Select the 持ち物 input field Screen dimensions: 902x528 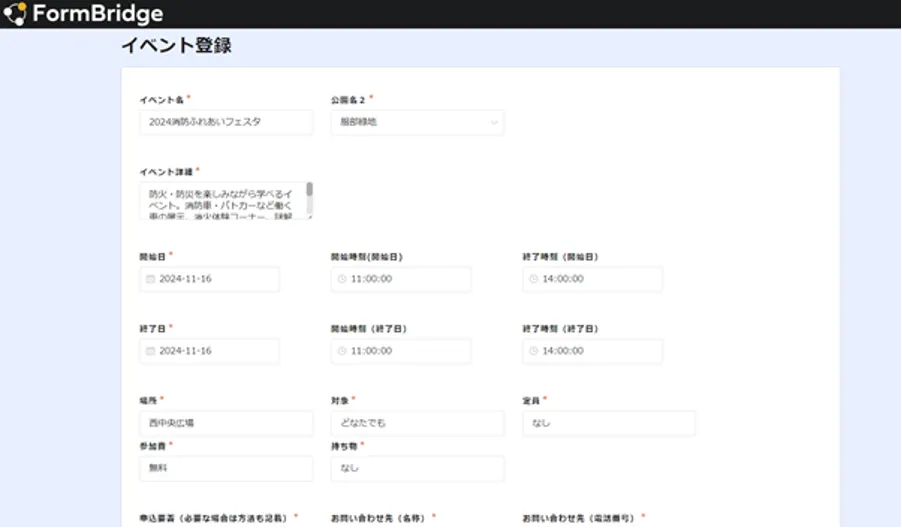pos(417,468)
